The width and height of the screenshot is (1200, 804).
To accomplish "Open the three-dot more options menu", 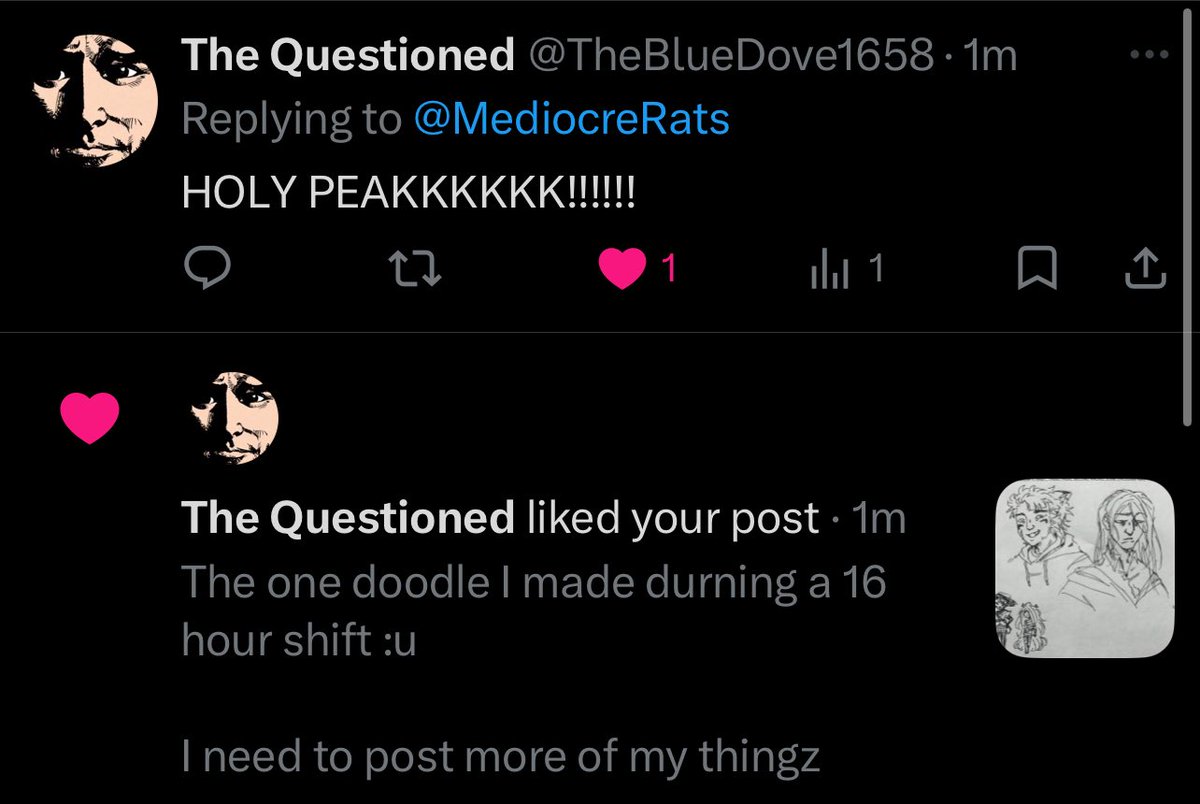I will [1148, 55].
